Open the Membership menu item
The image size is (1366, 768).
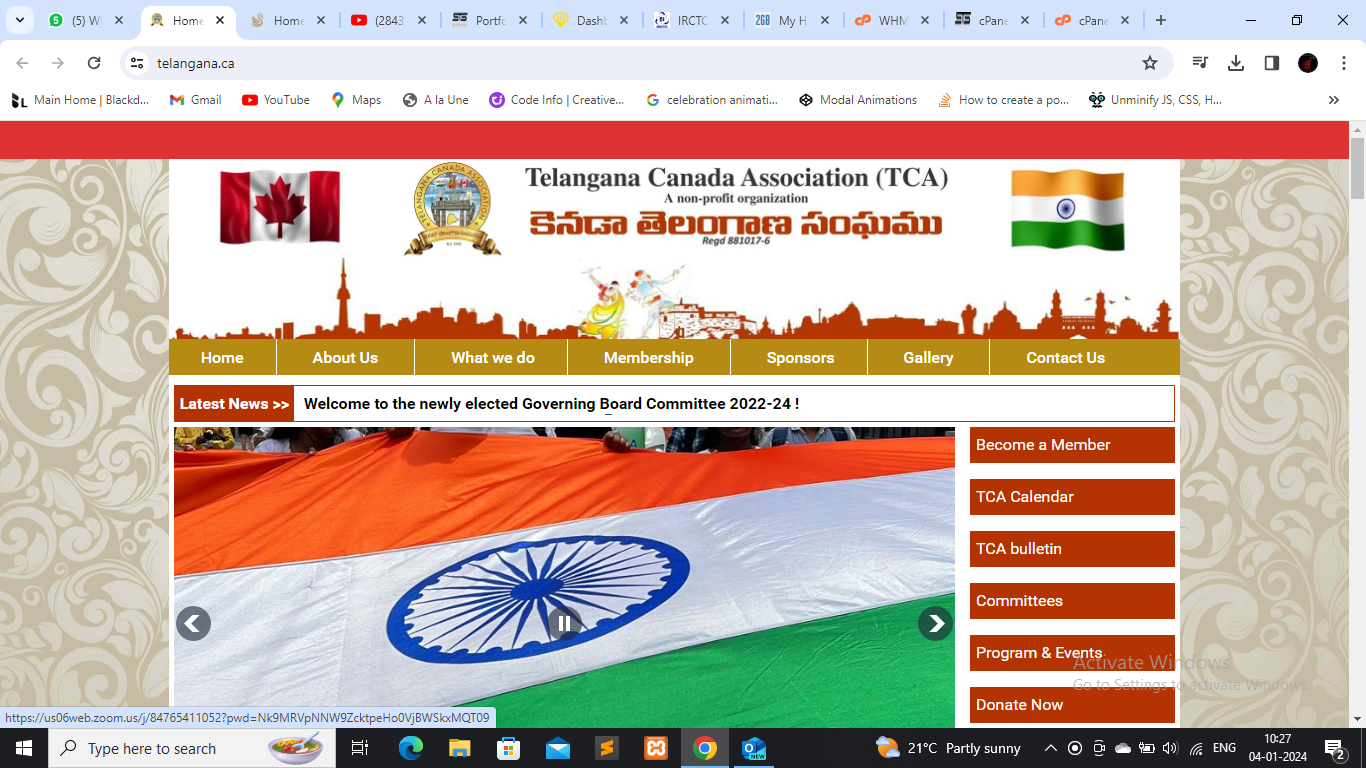[648, 357]
